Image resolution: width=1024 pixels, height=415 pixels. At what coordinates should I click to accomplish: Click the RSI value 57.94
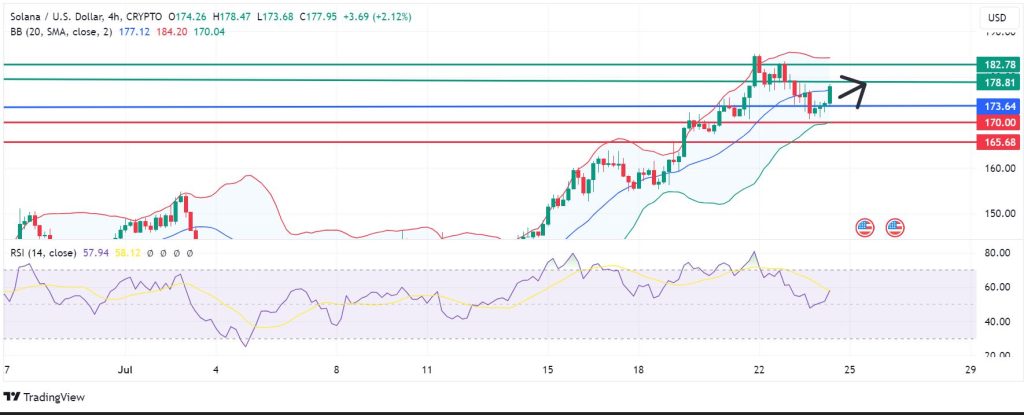click(96, 252)
